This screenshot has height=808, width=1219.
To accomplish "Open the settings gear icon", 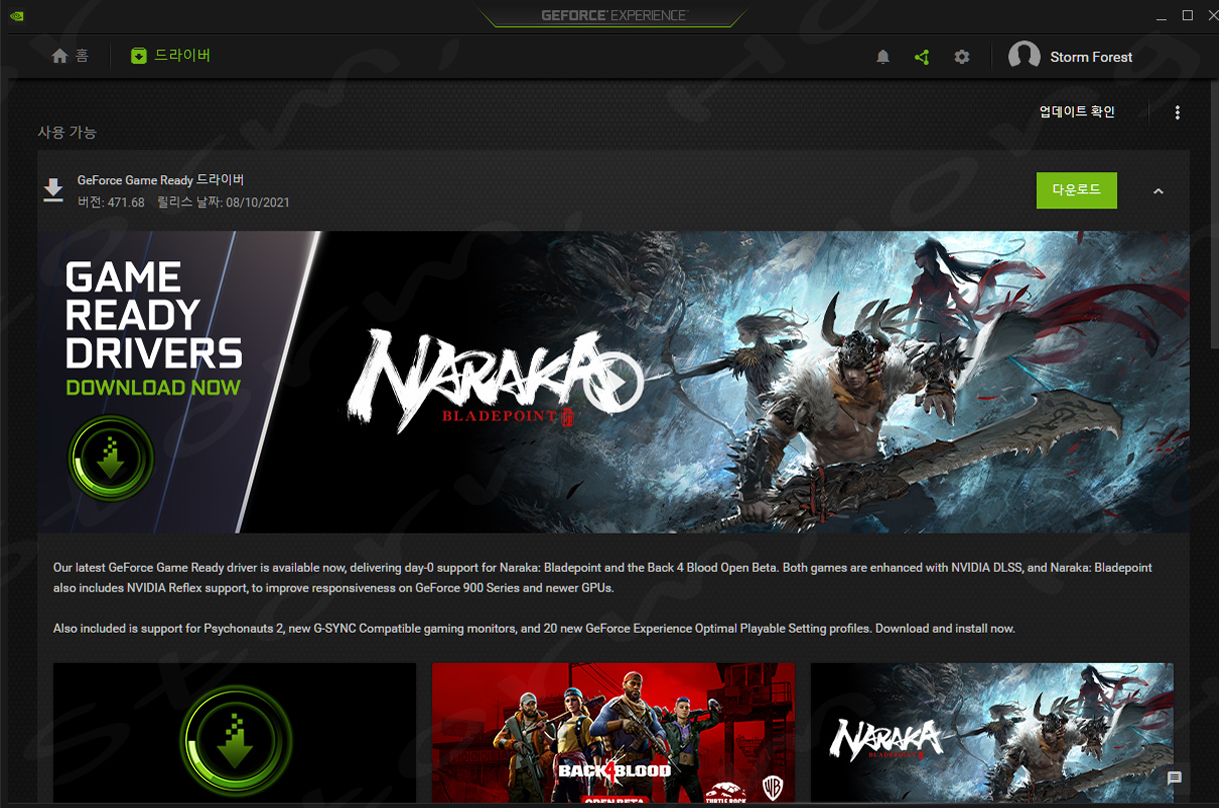I will click(962, 57).
